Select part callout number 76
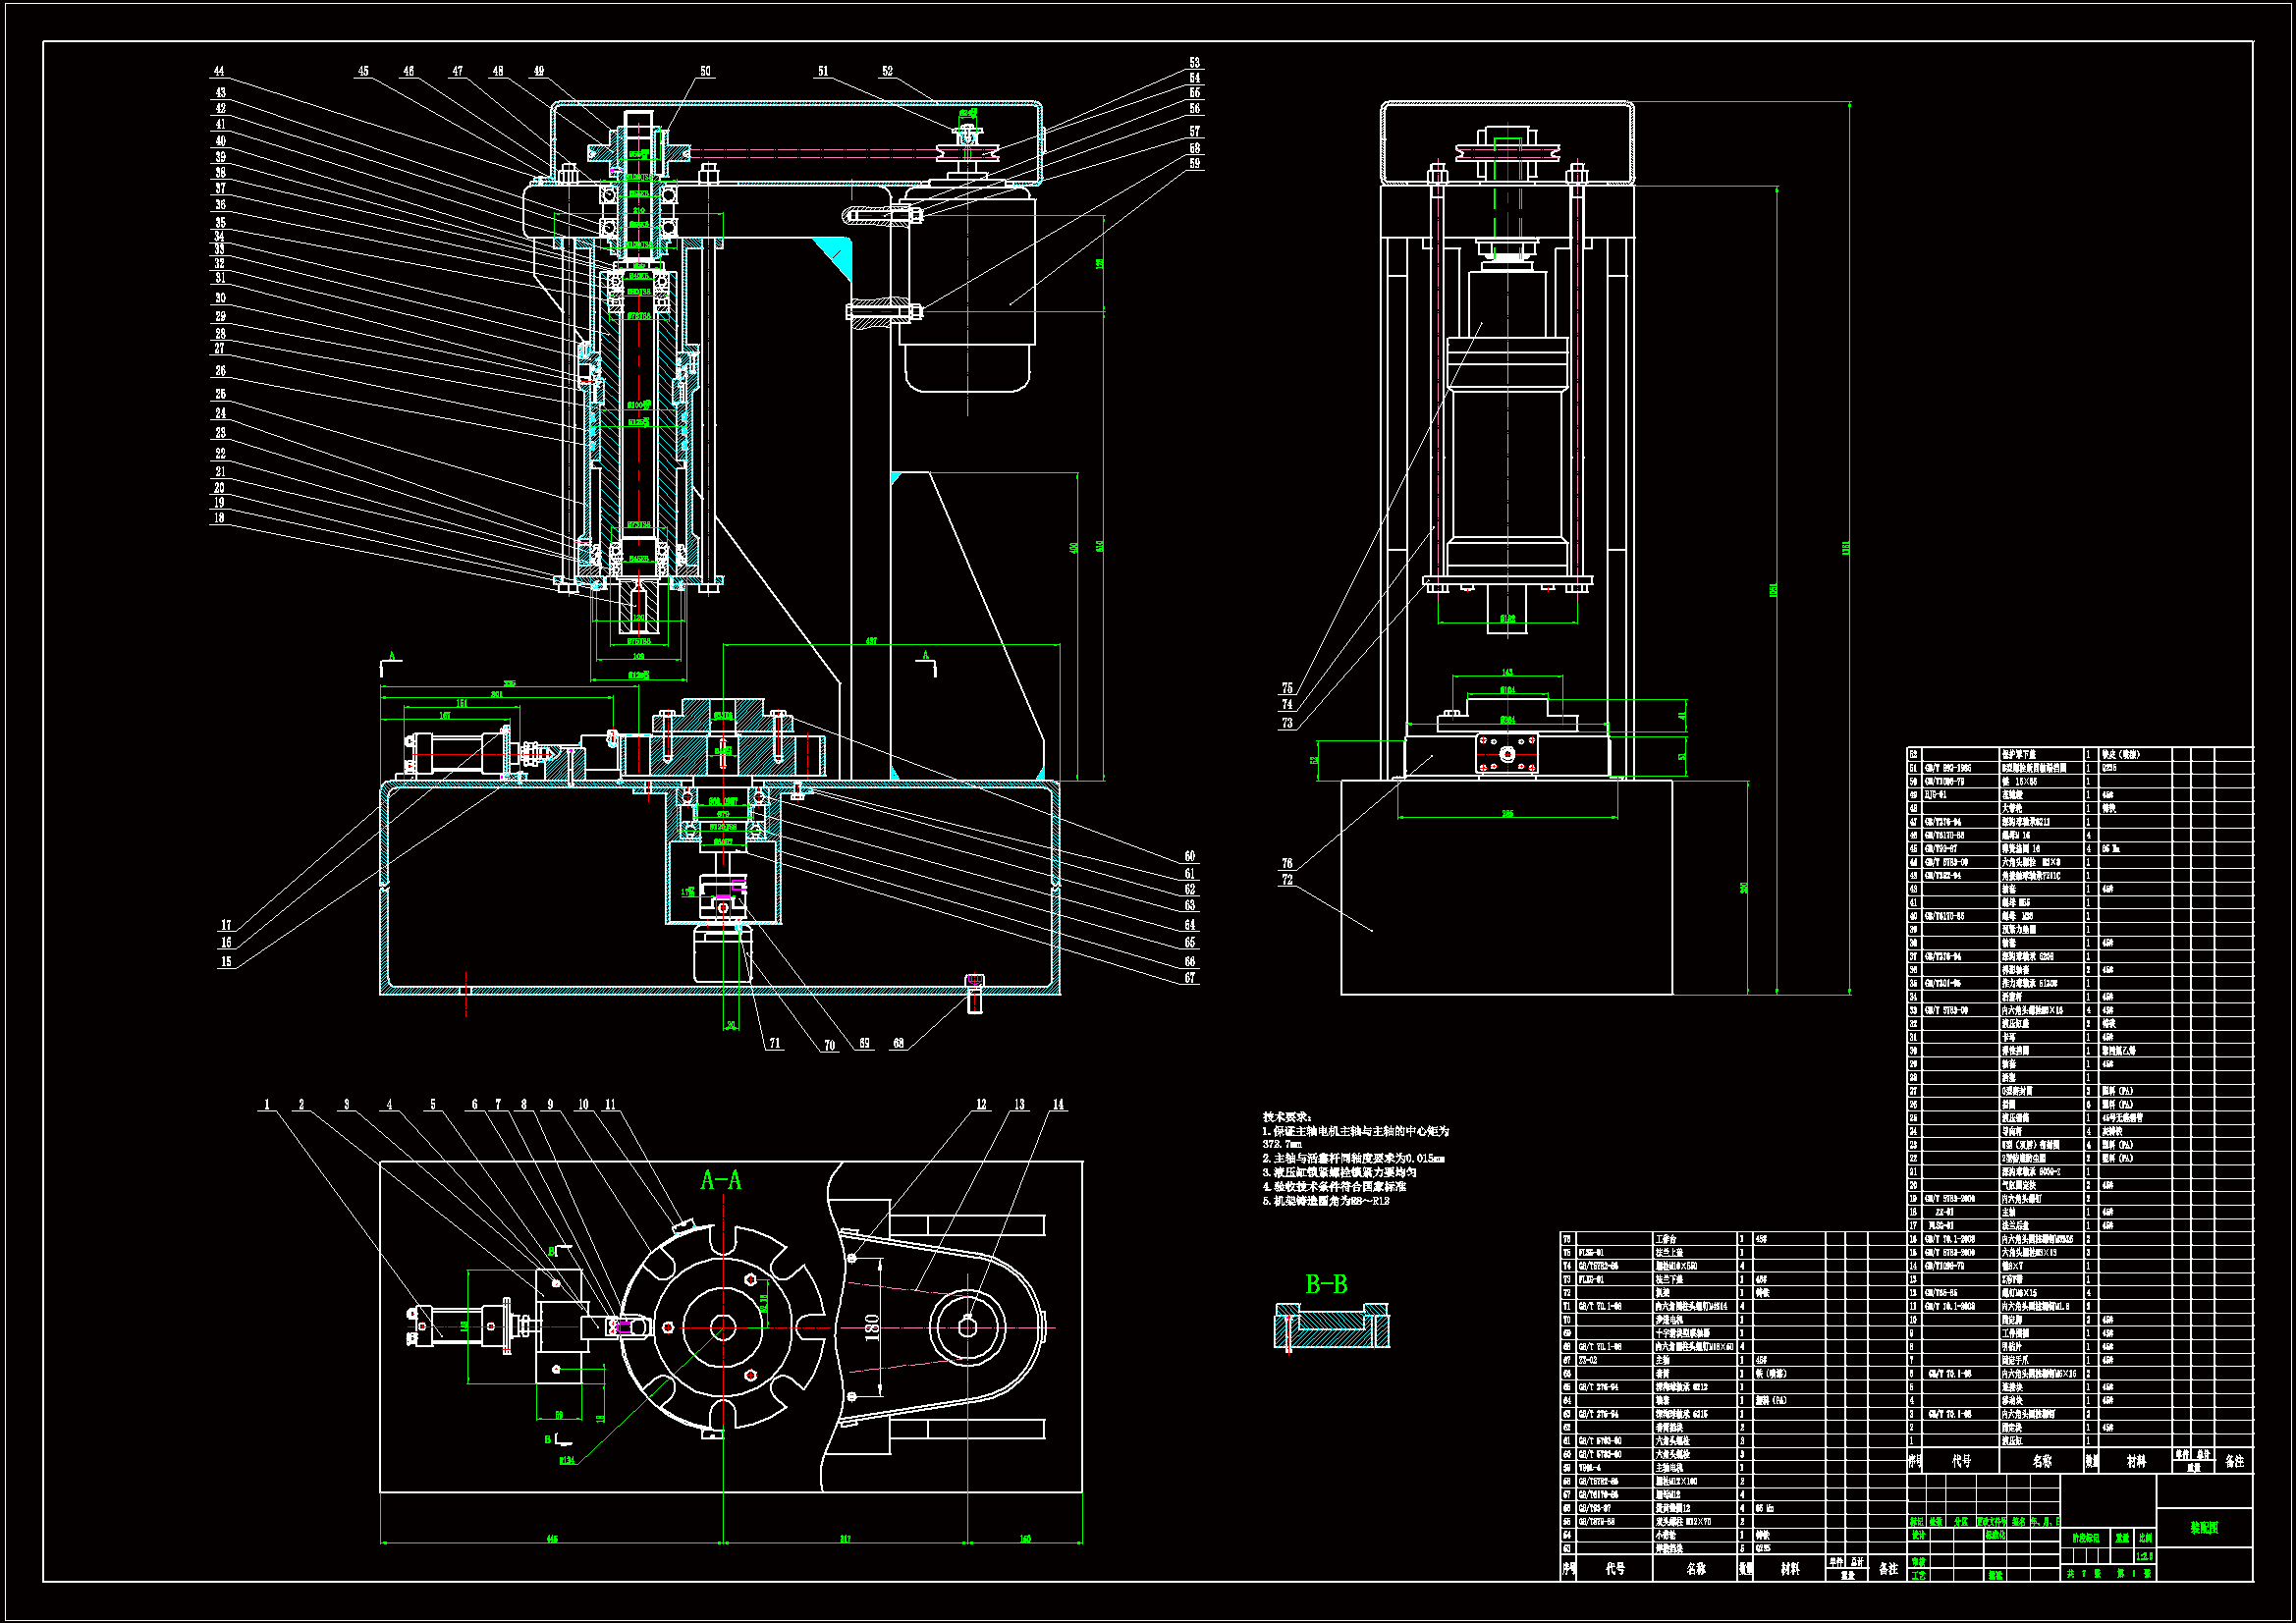The height and width of the screenshot is (1623, 2296). [1287, 863]
